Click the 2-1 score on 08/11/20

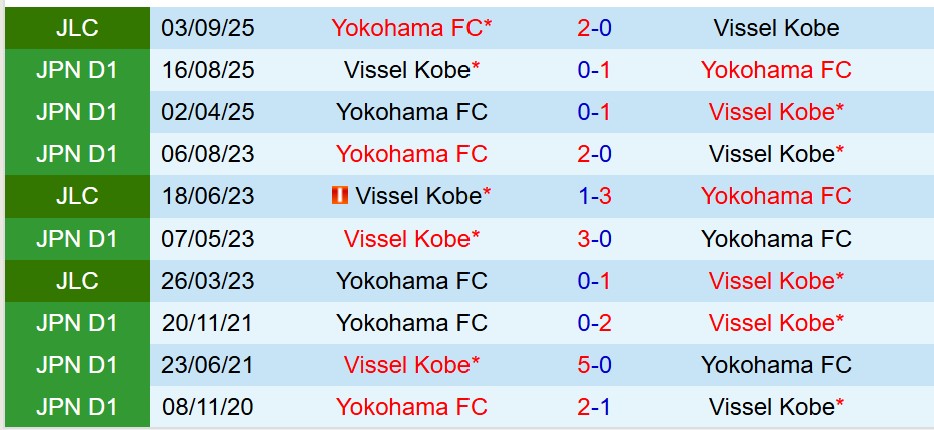pos(594,407)
